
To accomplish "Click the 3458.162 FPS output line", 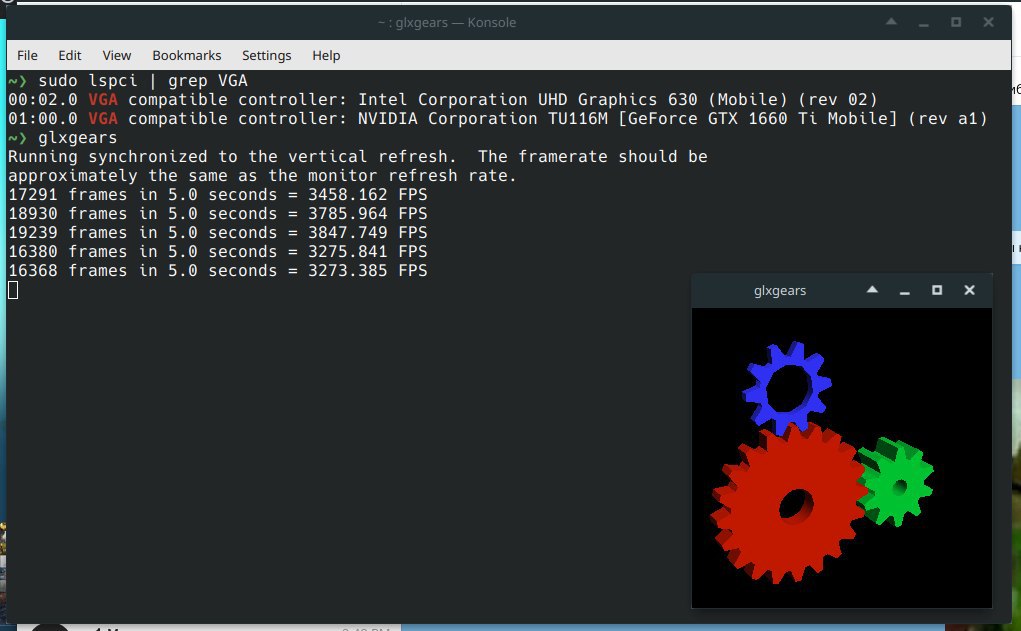I will tap(217, 194).
